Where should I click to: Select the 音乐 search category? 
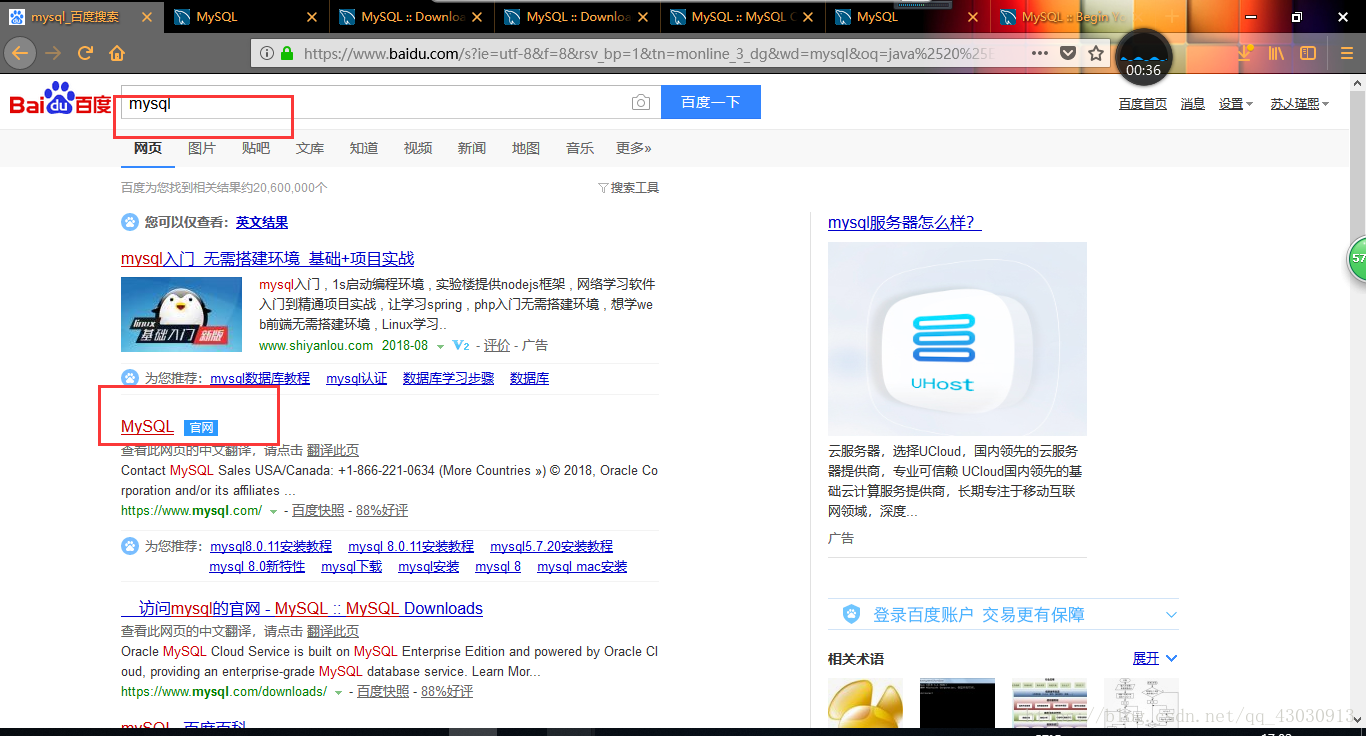coord(580,148)
